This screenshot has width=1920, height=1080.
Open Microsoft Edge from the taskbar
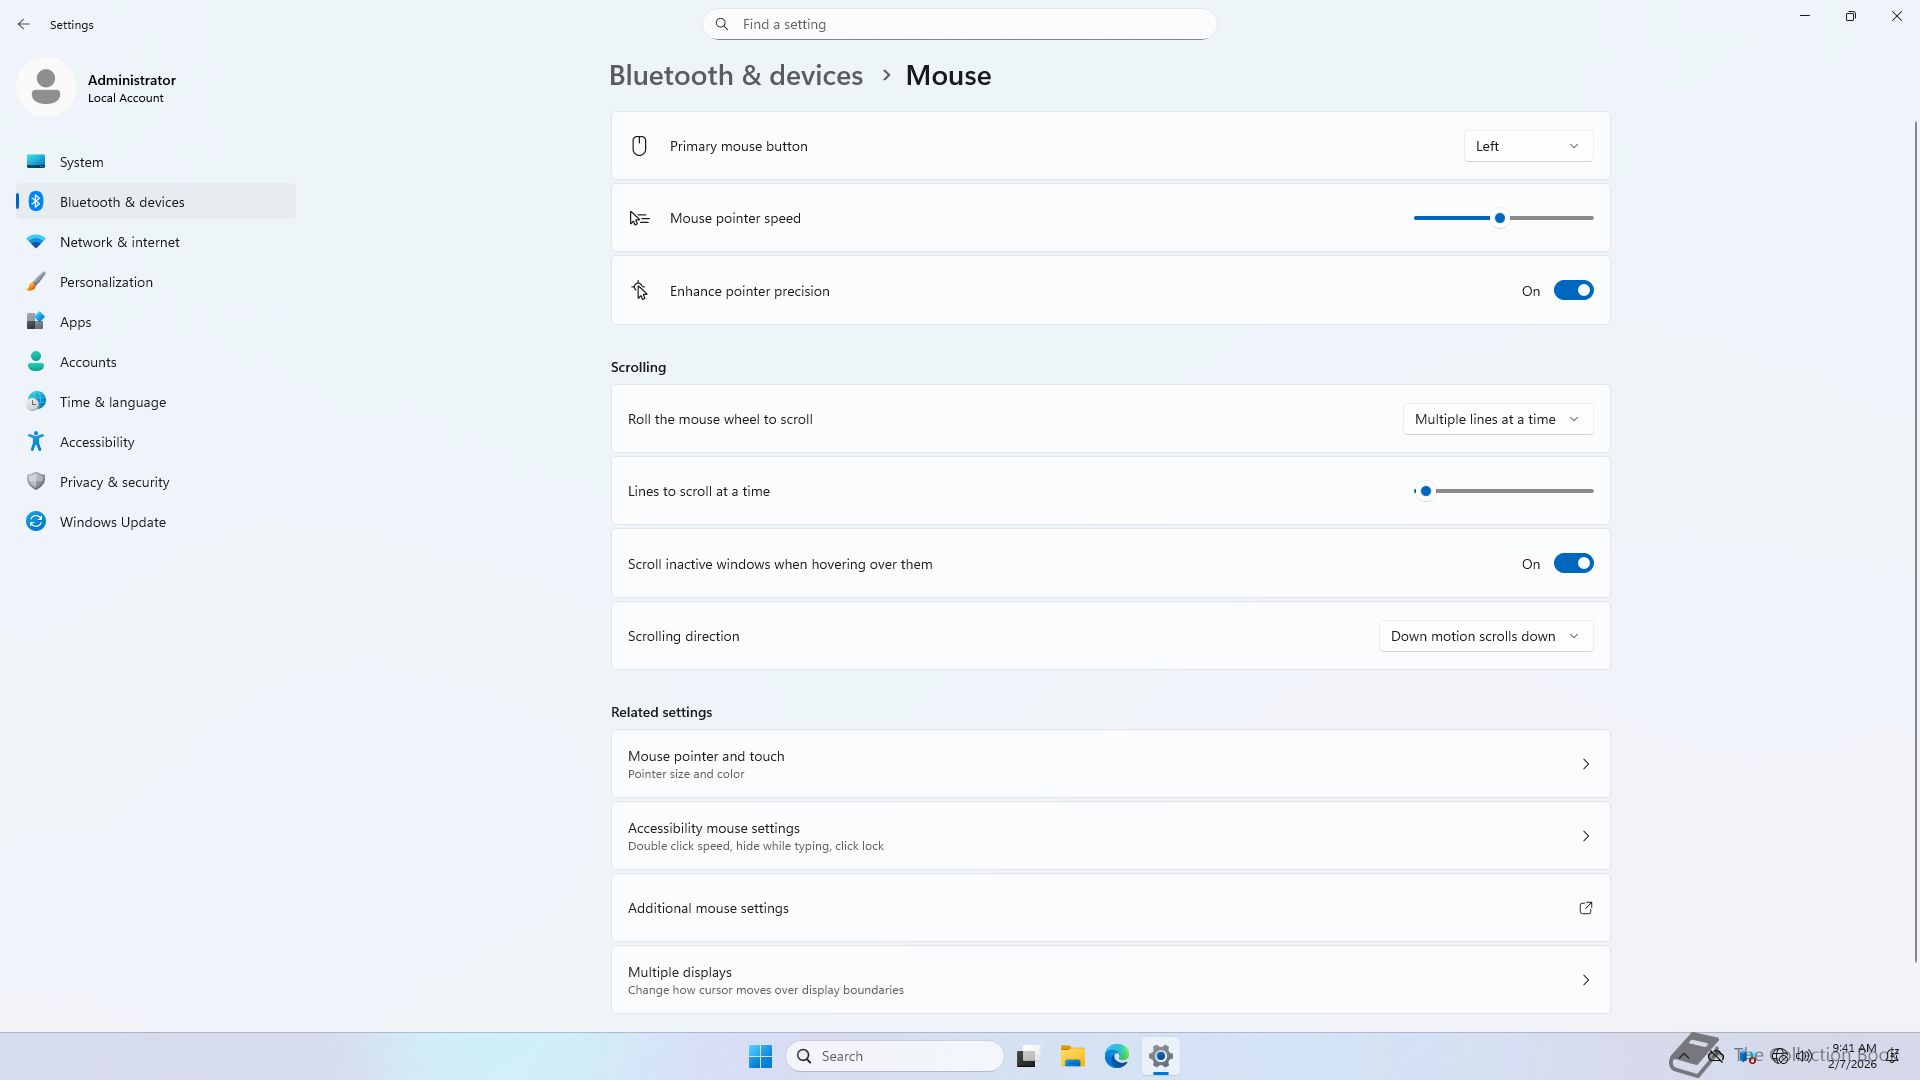1116,1056
